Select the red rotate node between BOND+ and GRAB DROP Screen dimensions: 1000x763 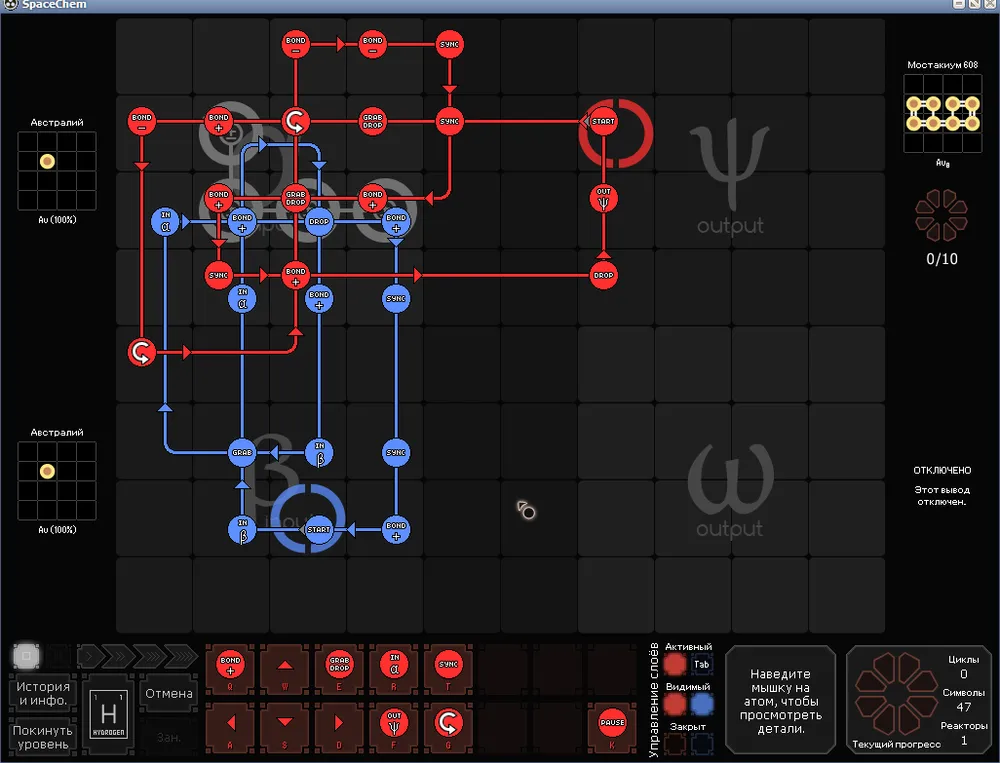click(x=295, y=121)
